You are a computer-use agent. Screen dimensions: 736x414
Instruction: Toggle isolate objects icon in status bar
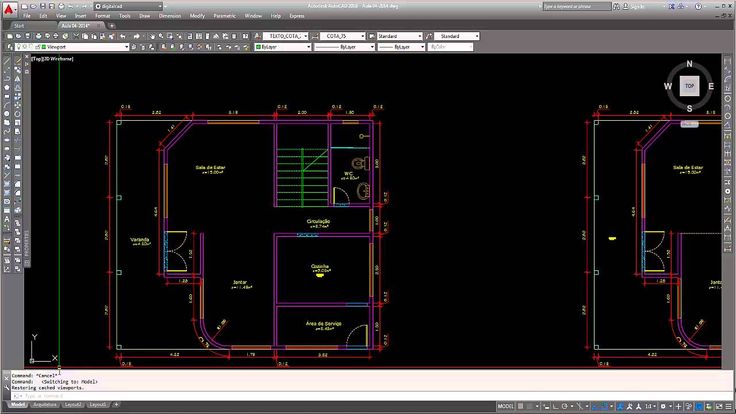(x=689, y=406)
